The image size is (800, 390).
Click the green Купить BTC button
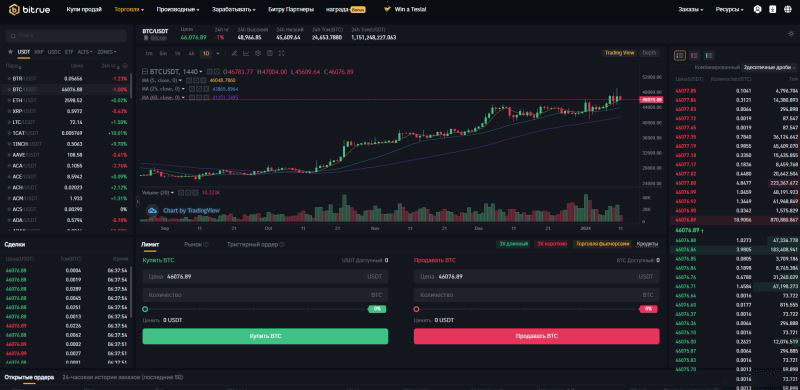265,336
